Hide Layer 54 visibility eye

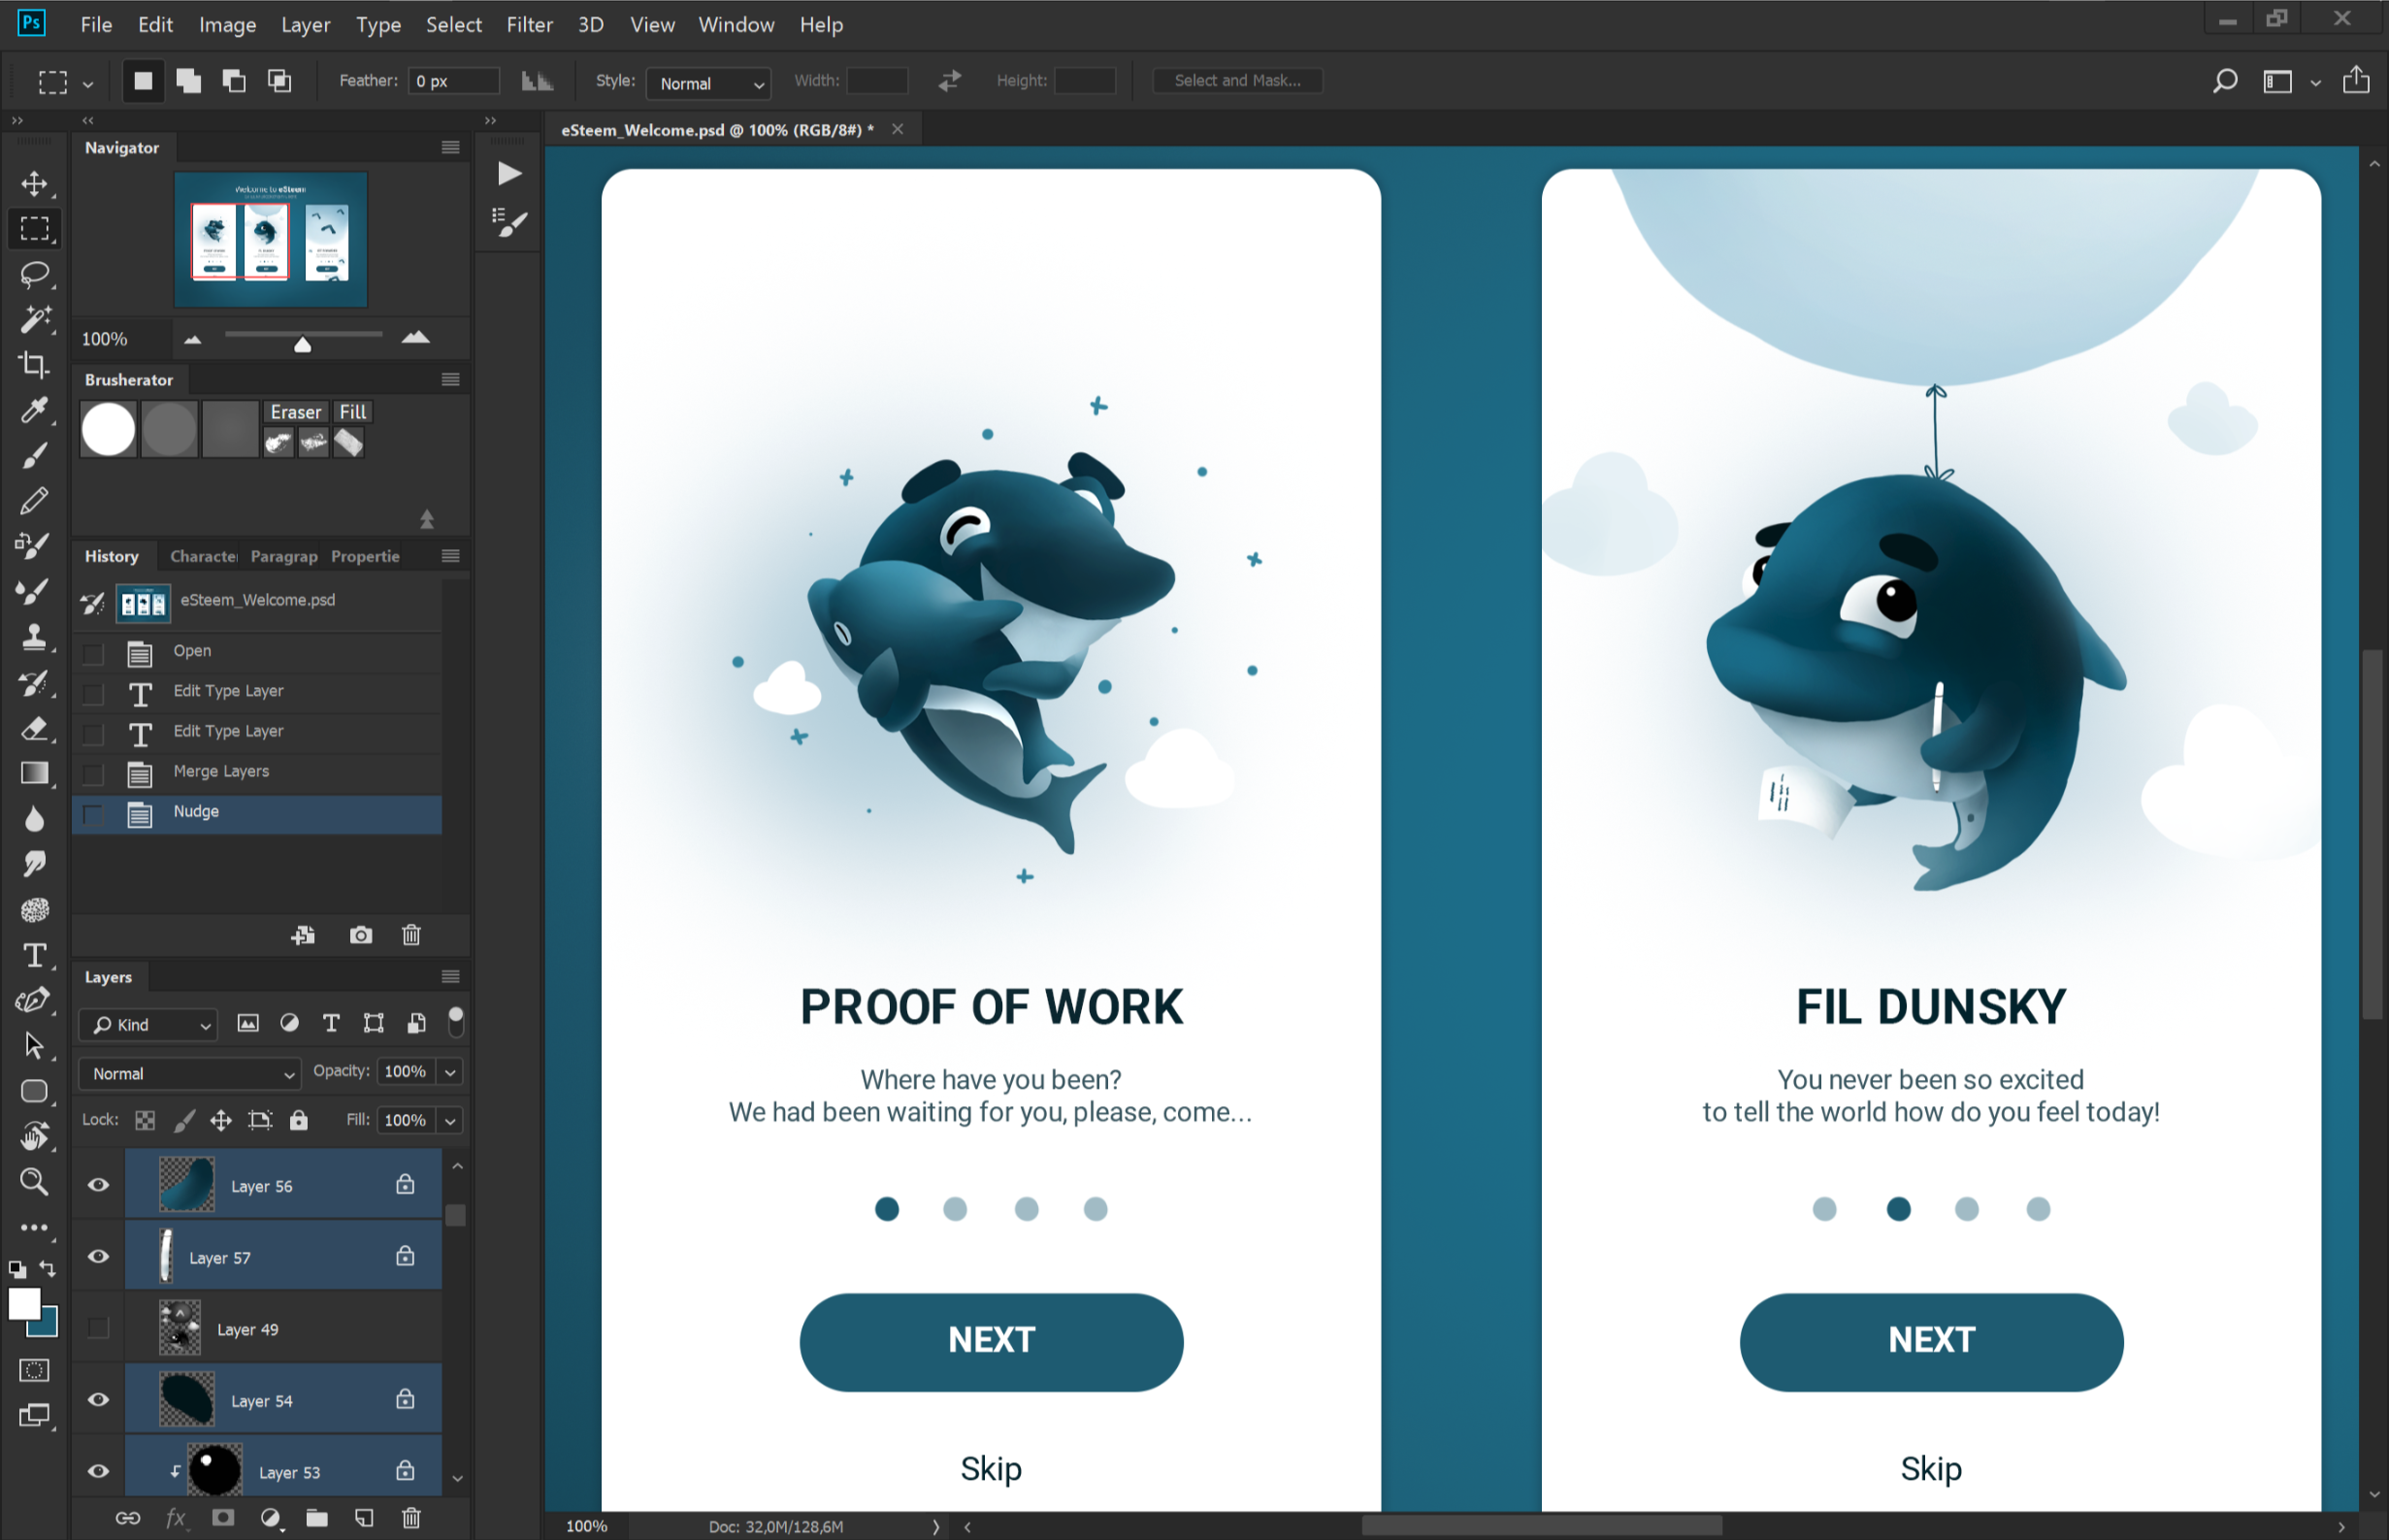(98, 1400)
